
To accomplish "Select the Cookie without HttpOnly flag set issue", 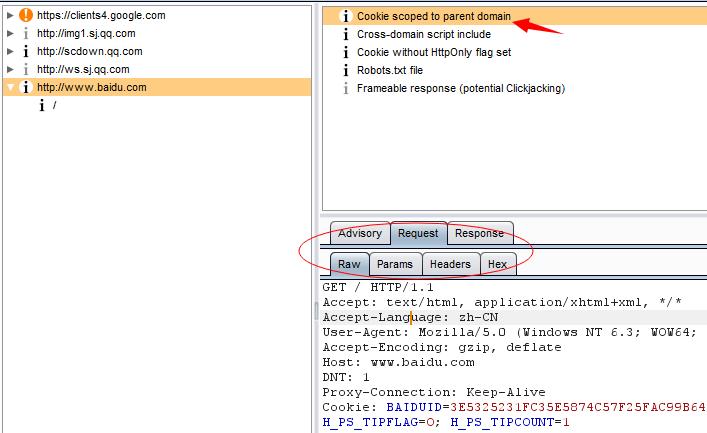I will click(434, 52).
